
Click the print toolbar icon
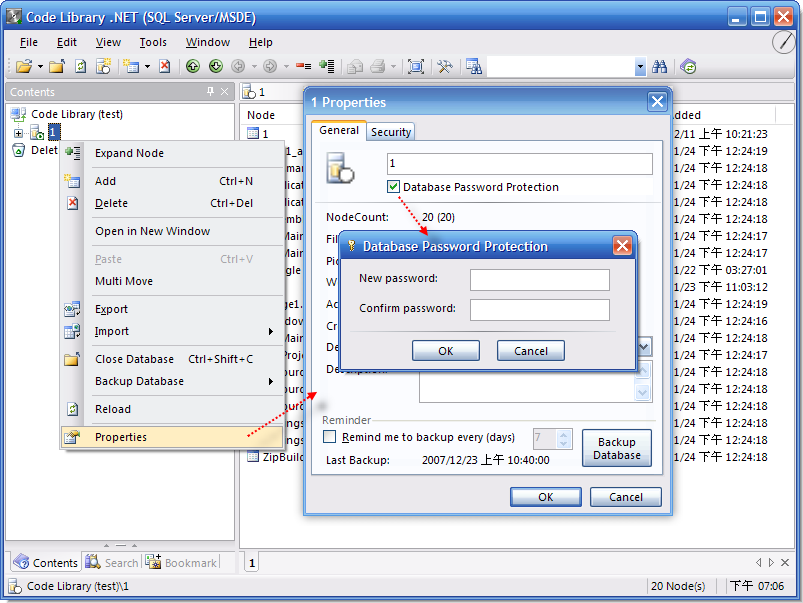(x=377, y=66)
